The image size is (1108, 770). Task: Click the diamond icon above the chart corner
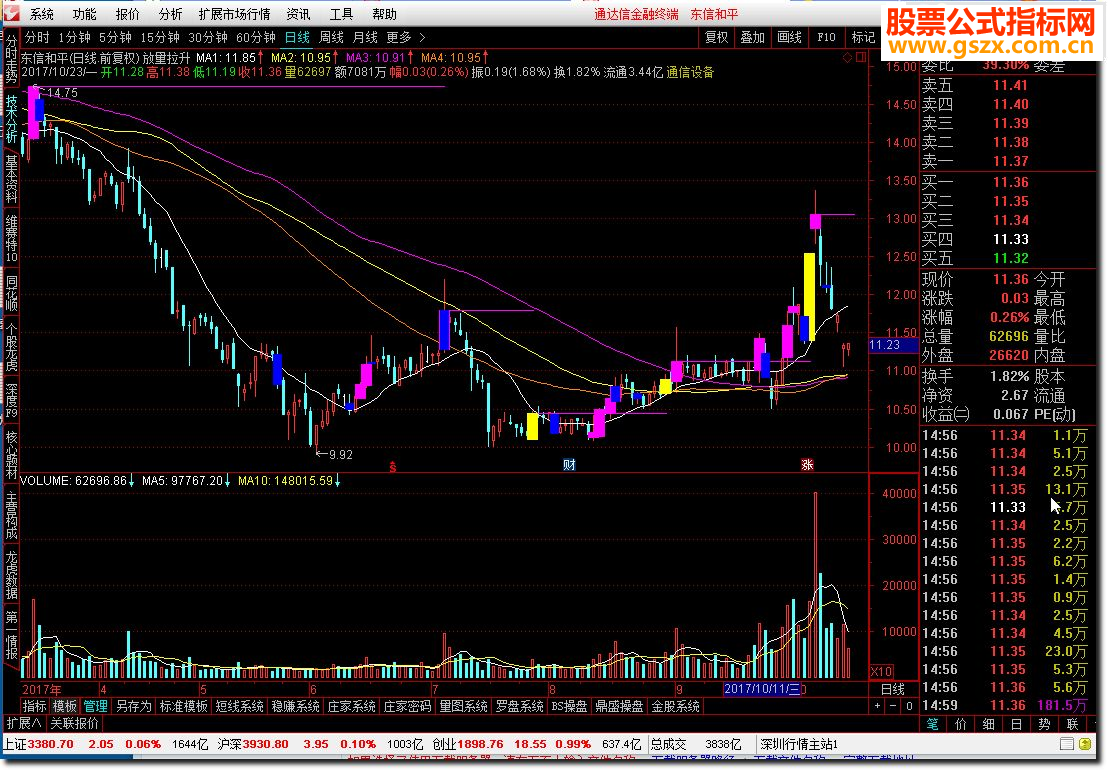pyautogui.click(x=847, y=57)
